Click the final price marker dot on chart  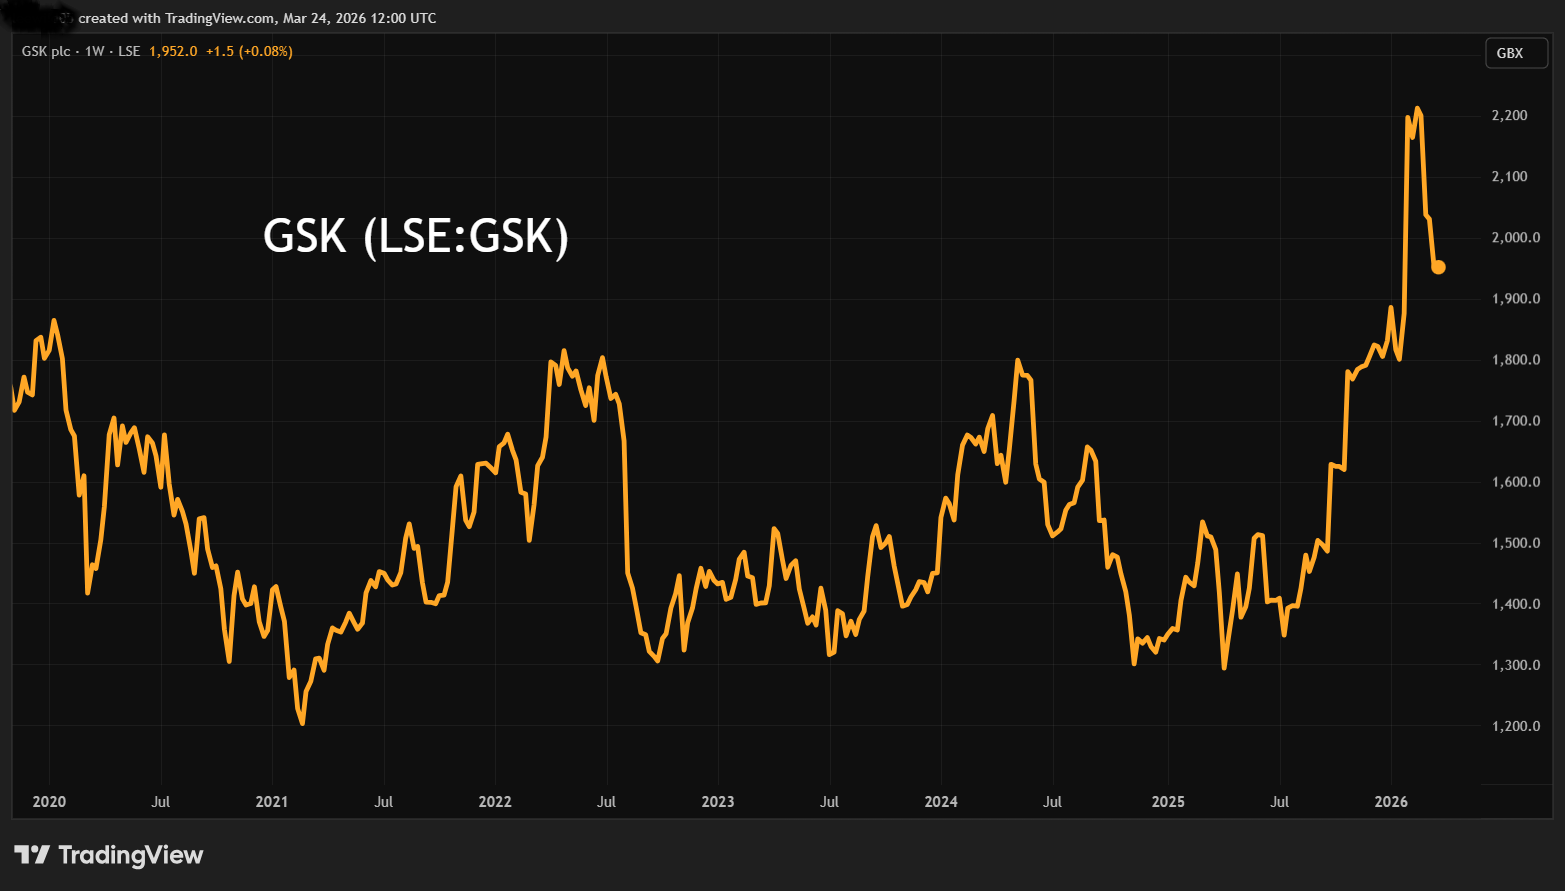pyautogui.click(x=1438, y=266)
